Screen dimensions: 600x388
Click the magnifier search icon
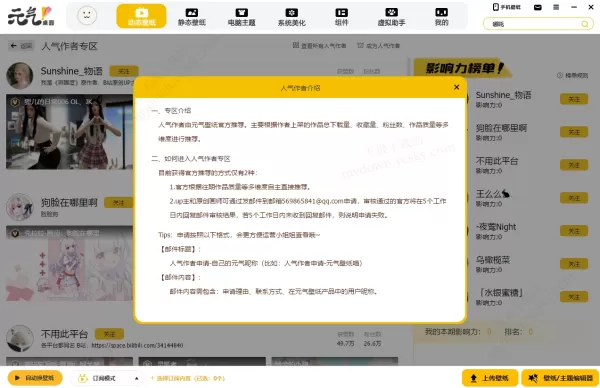585,24
